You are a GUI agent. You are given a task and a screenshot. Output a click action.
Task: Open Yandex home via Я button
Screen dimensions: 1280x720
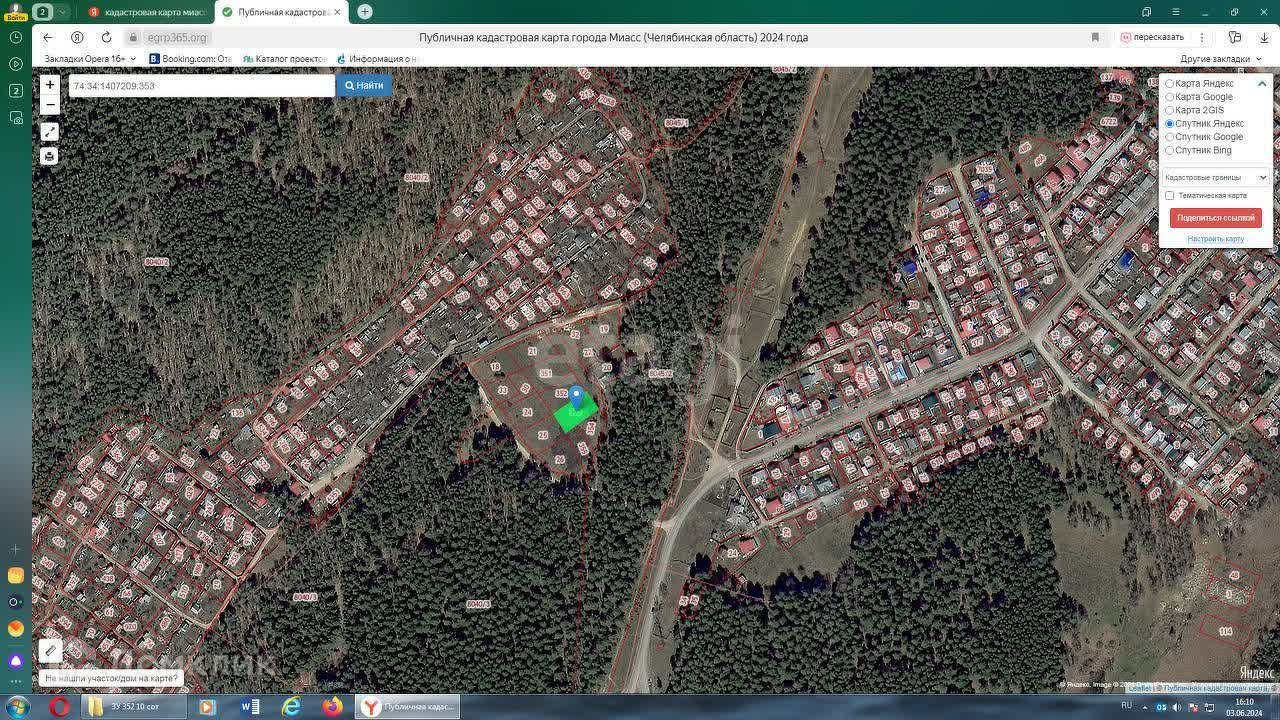coord(77,37)
